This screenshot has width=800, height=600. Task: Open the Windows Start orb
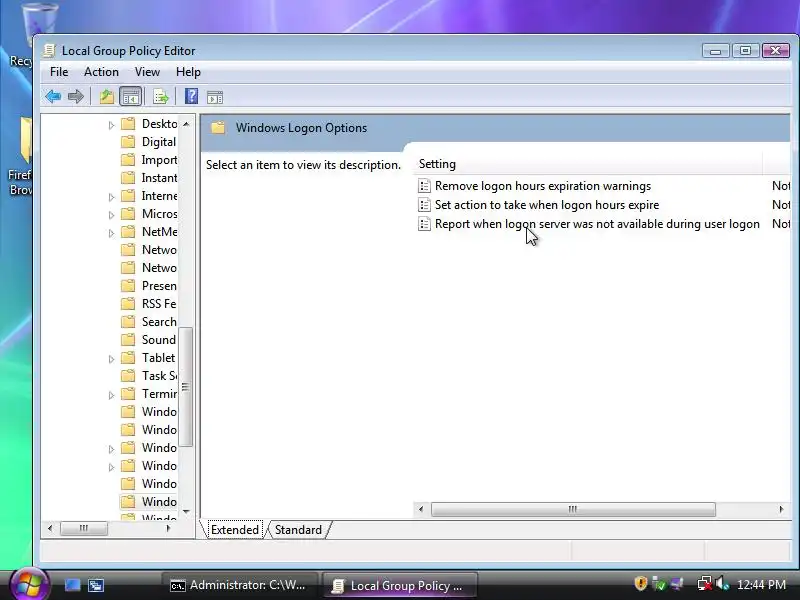pyautogui.click(x=29, y=584)
